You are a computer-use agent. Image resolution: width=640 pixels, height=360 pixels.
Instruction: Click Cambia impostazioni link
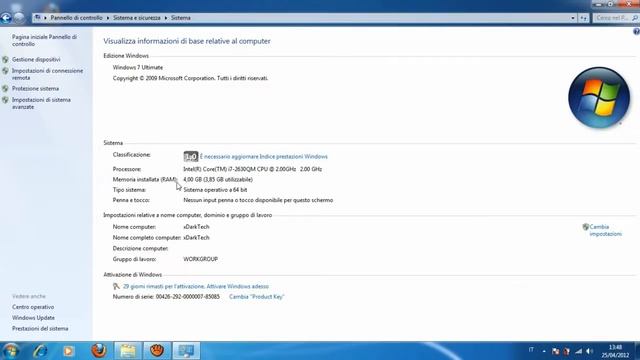pos(606,231)
